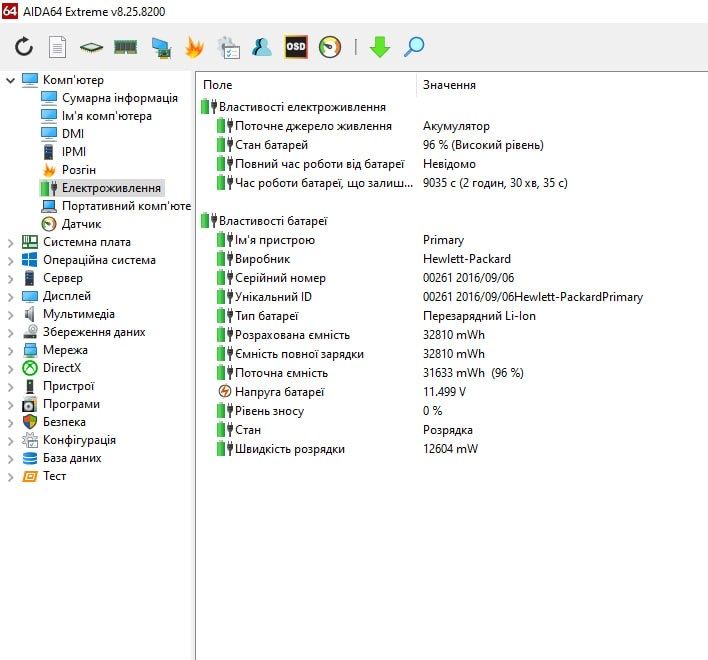The image size is (708, 660).
Task: Select the Безпека tree item
Action: point(64,422)
